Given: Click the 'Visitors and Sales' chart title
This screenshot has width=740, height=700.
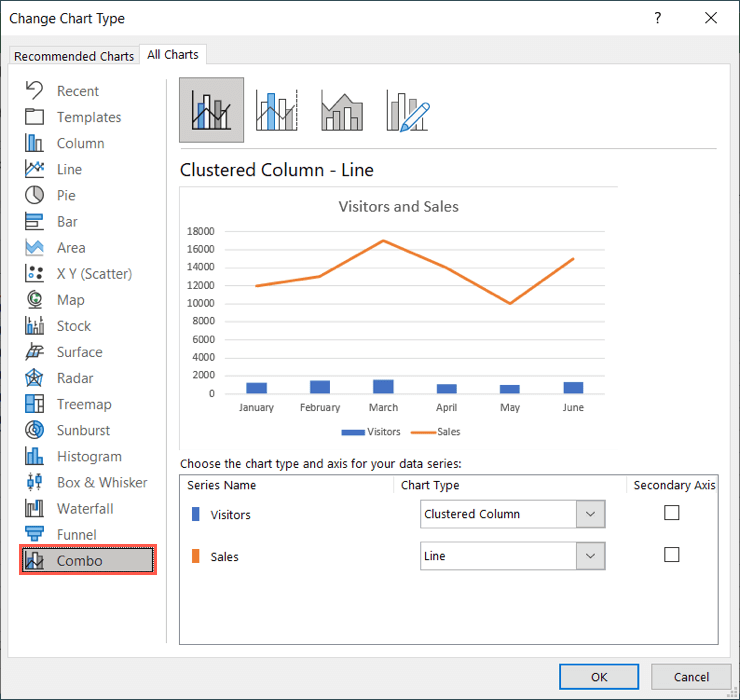Looking at the screenshot, I should pos(398,207).
